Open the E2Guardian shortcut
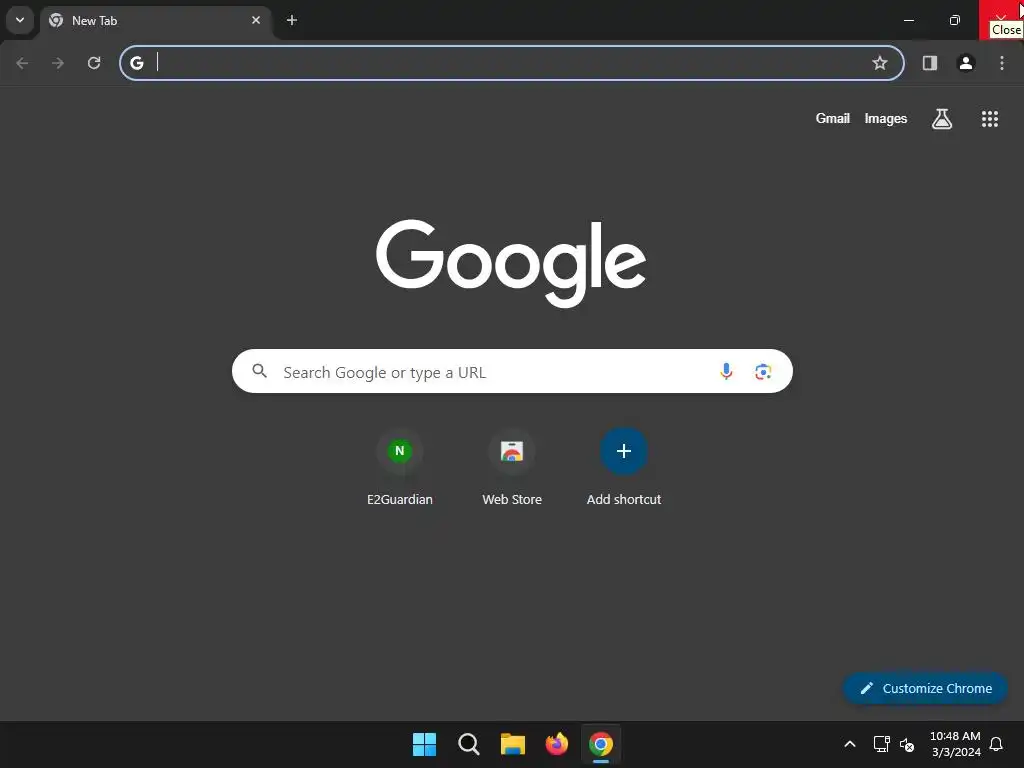Screen dimensions: 1024x768 [400, 468]
